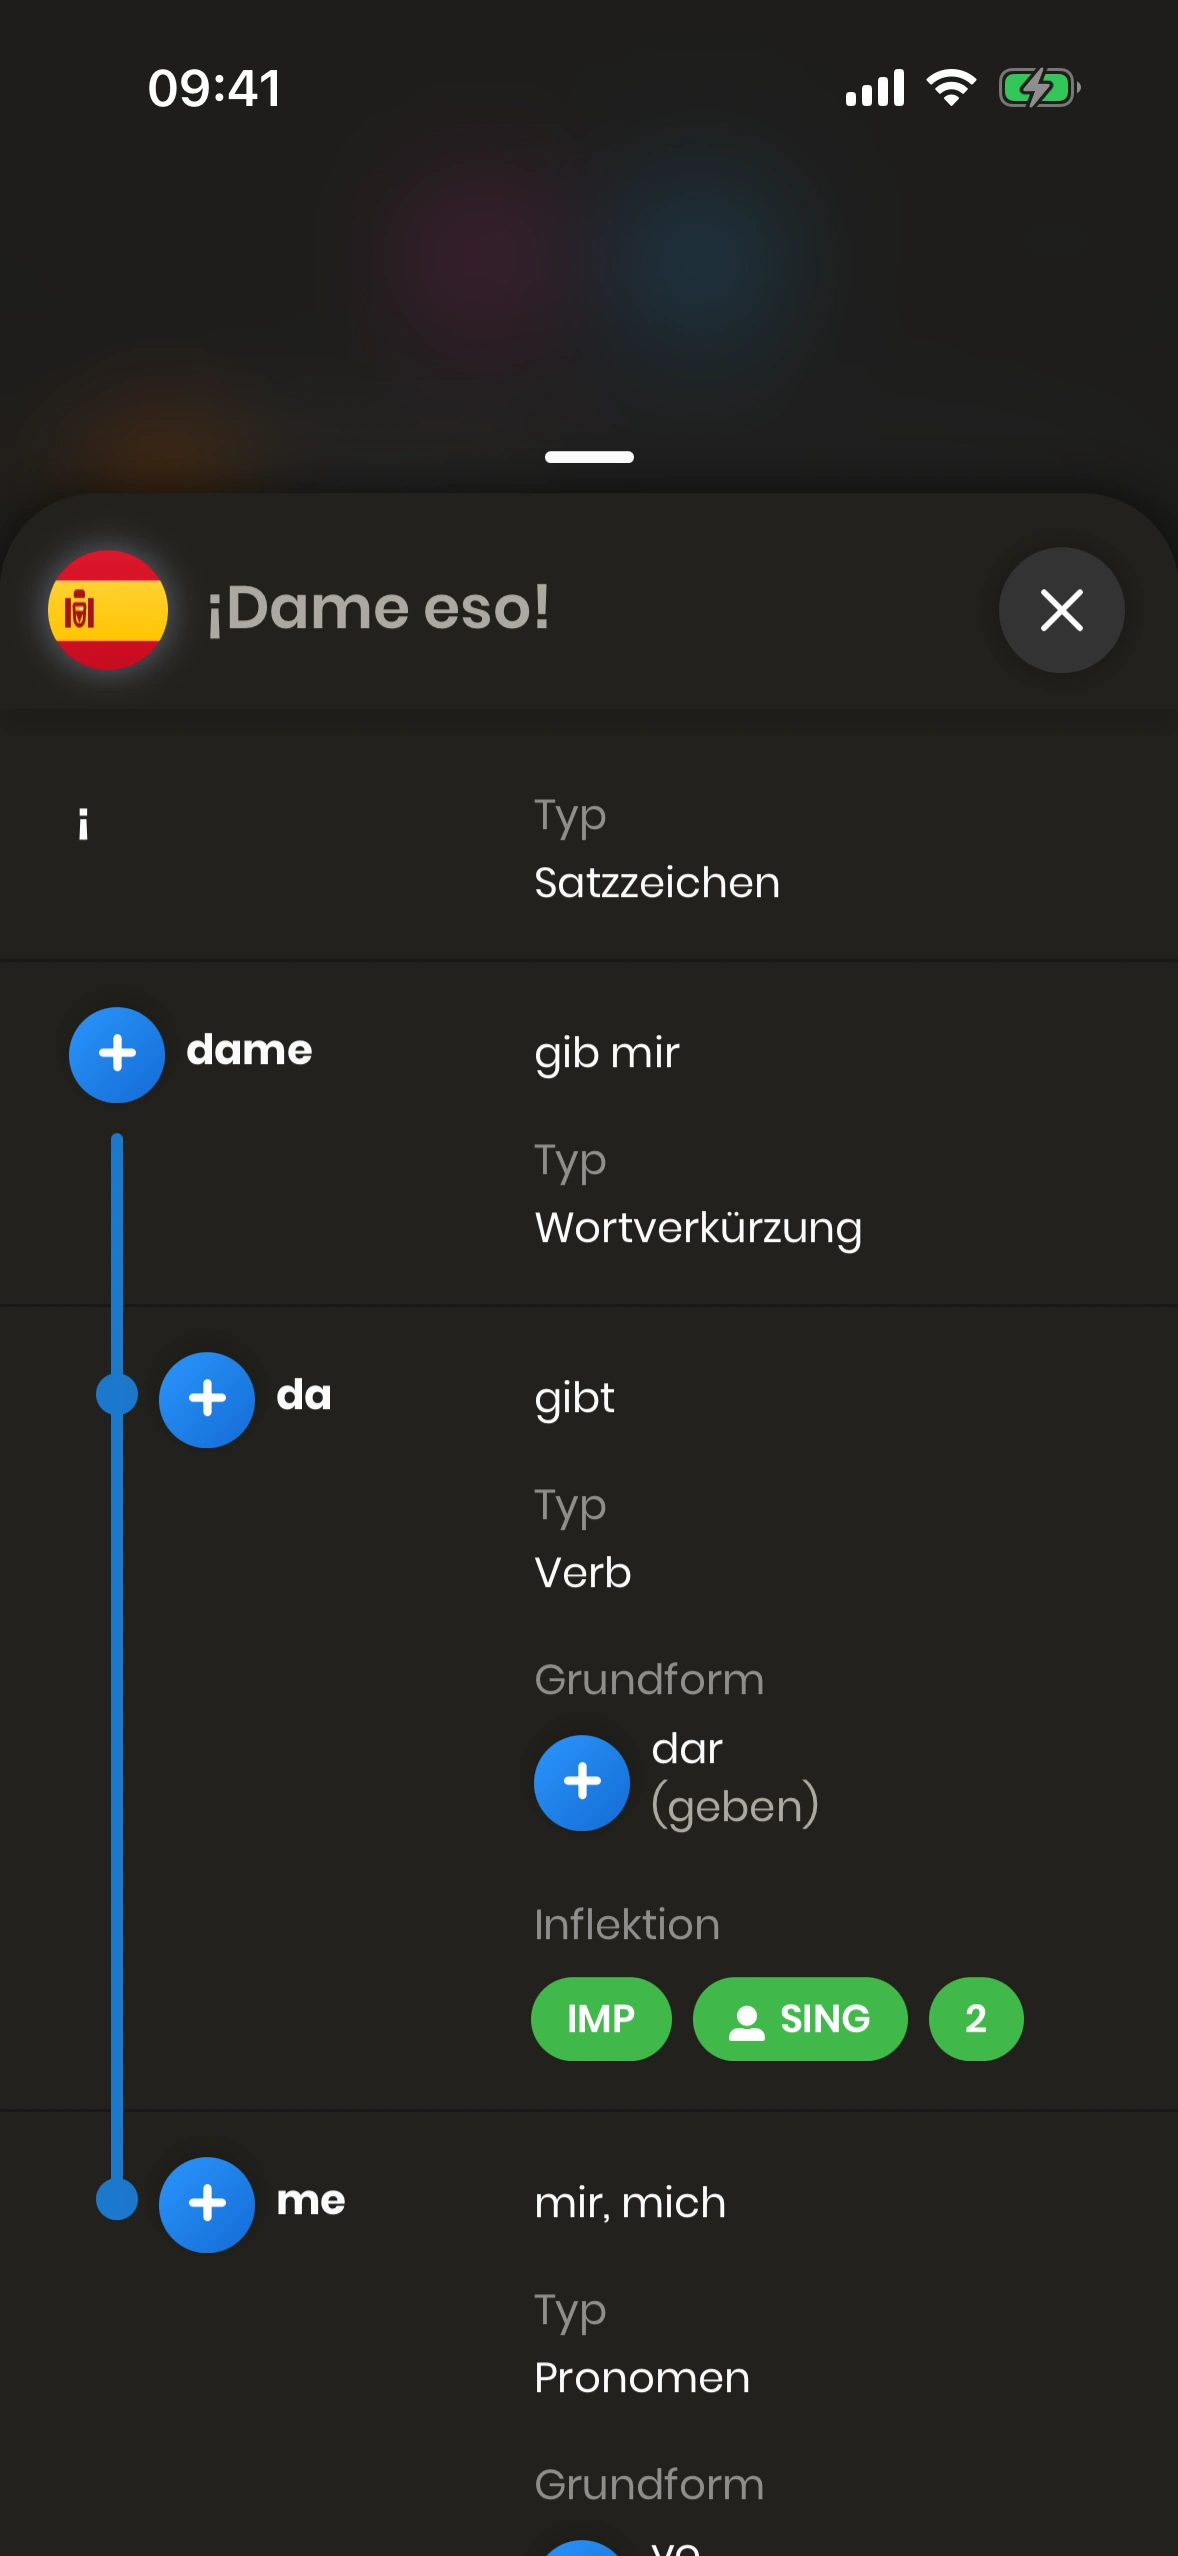Tap the cellular signal bars
The height and width of the screenshot is (2556, 1178).
875,88
